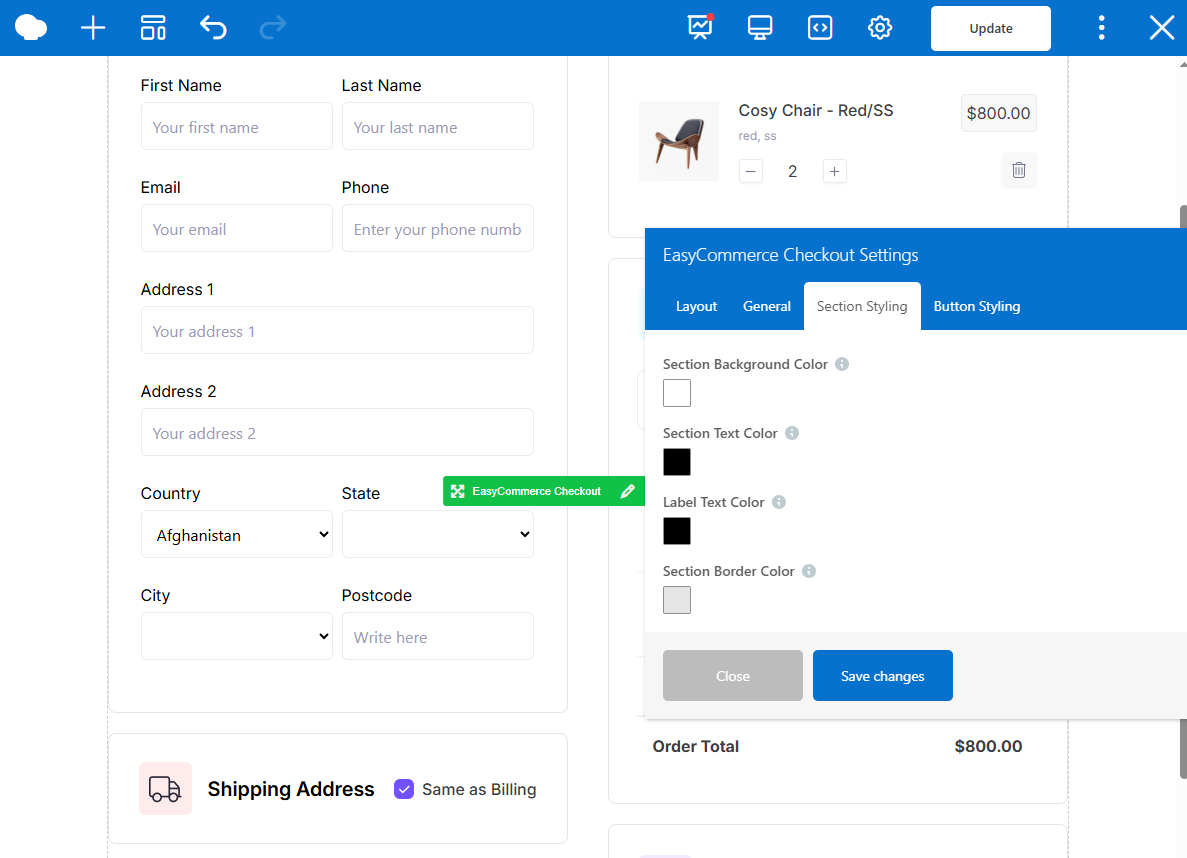Open the three-dot more options menu

coord(1101,28)
